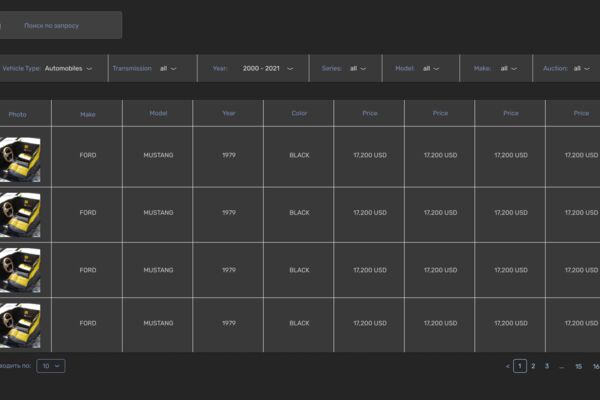Click the previous page arrow

point(507,367)
